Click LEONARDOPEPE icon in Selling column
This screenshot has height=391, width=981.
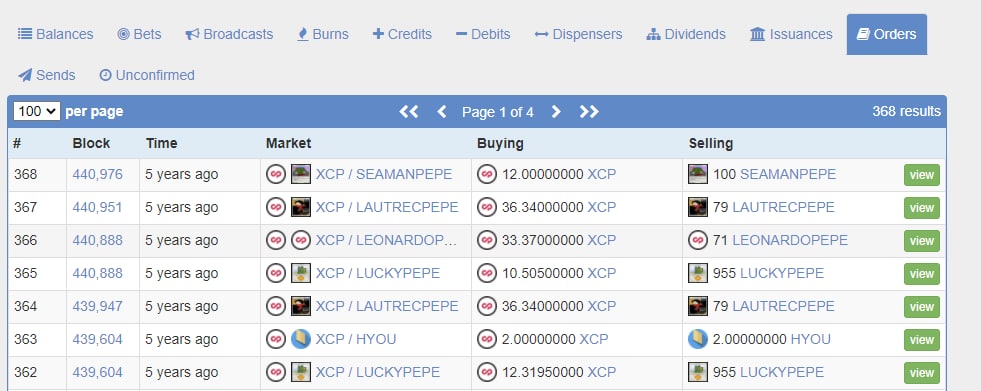coord(698,240)
